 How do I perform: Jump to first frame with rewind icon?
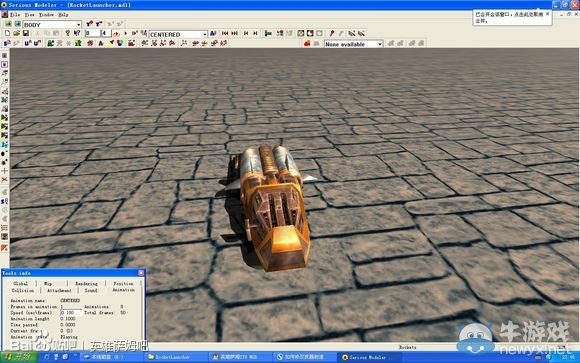(225, 34)
